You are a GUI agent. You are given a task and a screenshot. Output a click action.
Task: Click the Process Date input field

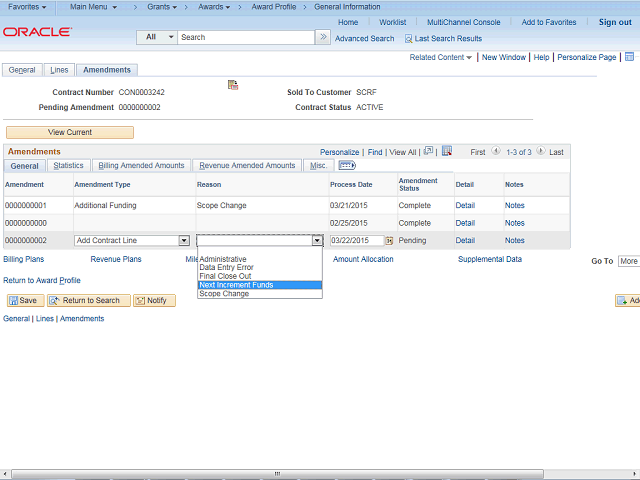(x=355, y=241)
